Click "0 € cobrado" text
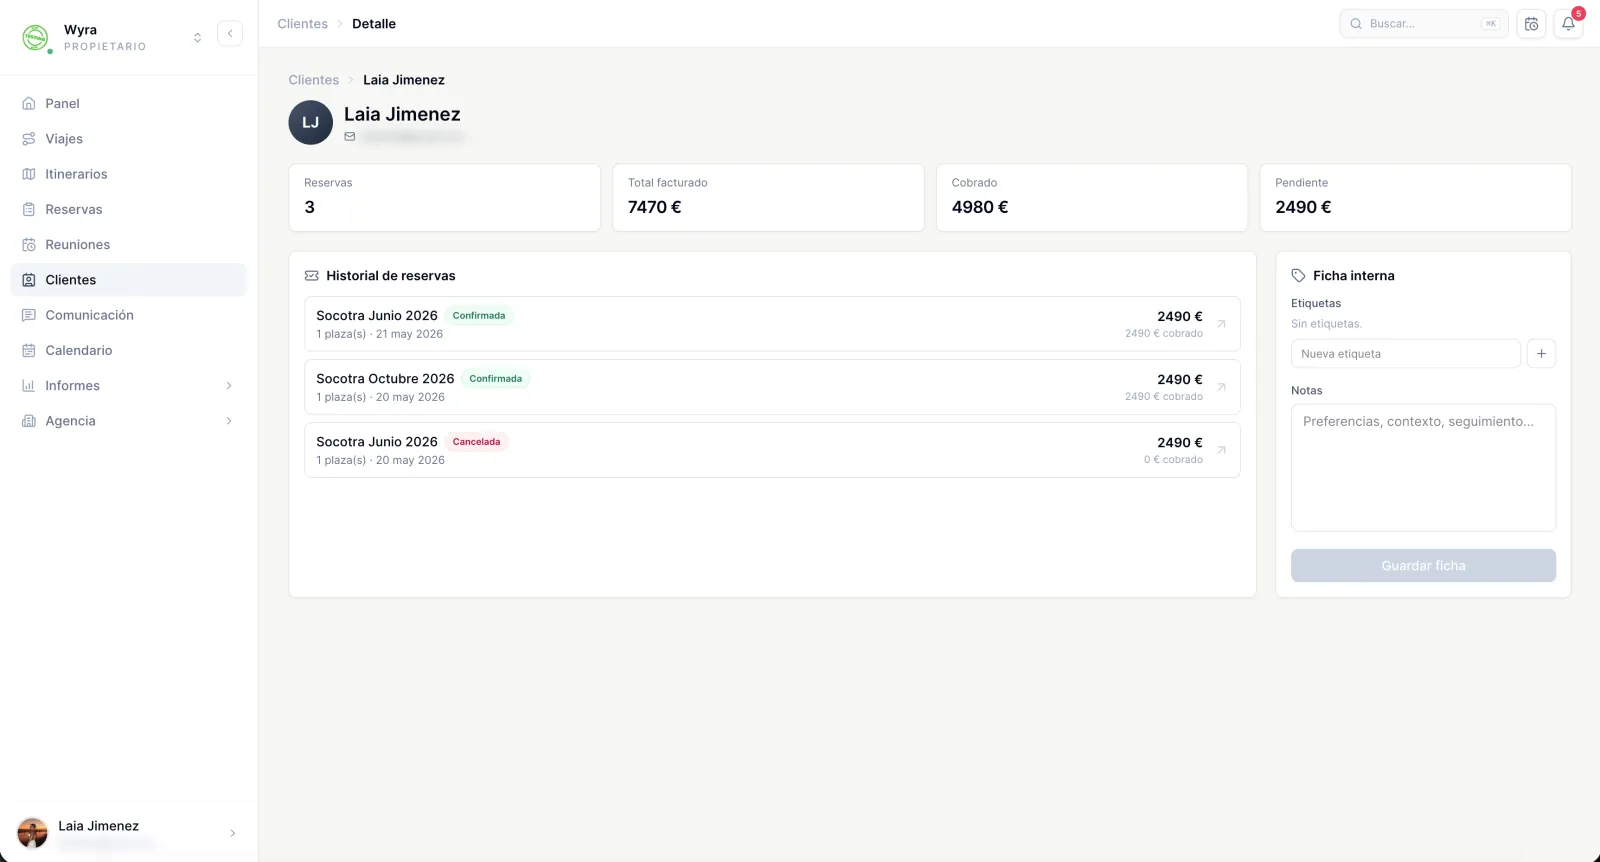Viewport: 1600px width, 862px height. click(x=1173, y=460)
